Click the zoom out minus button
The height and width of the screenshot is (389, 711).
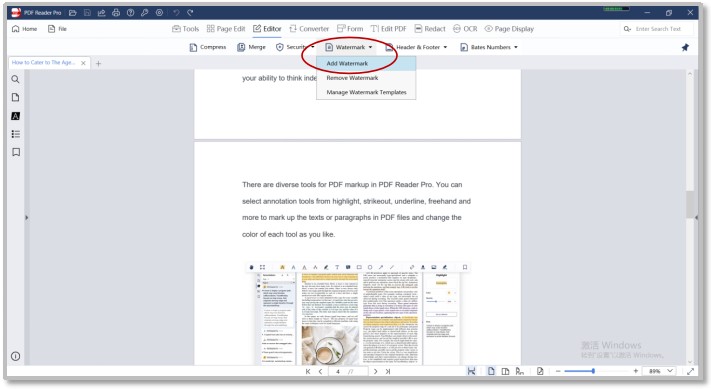(558, 371)
